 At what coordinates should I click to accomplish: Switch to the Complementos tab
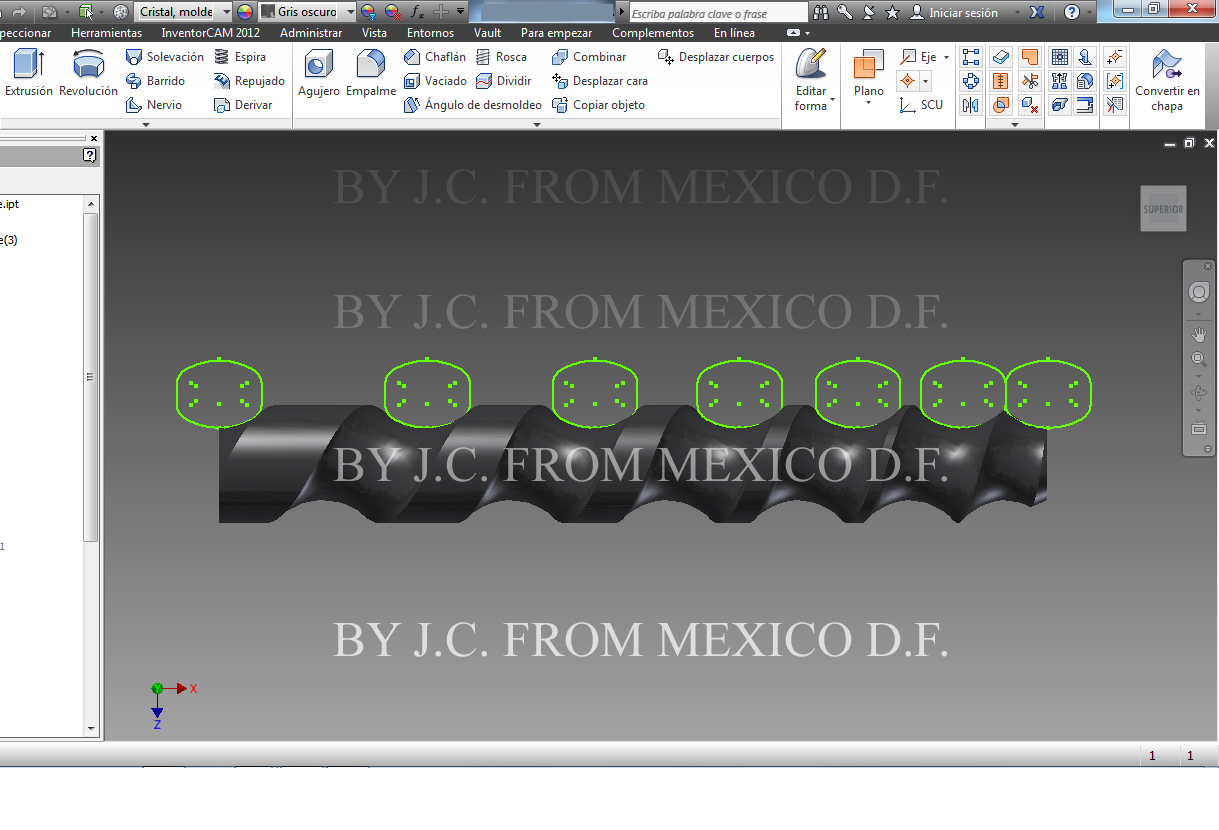pyautogui.click(x=653, y=33)
